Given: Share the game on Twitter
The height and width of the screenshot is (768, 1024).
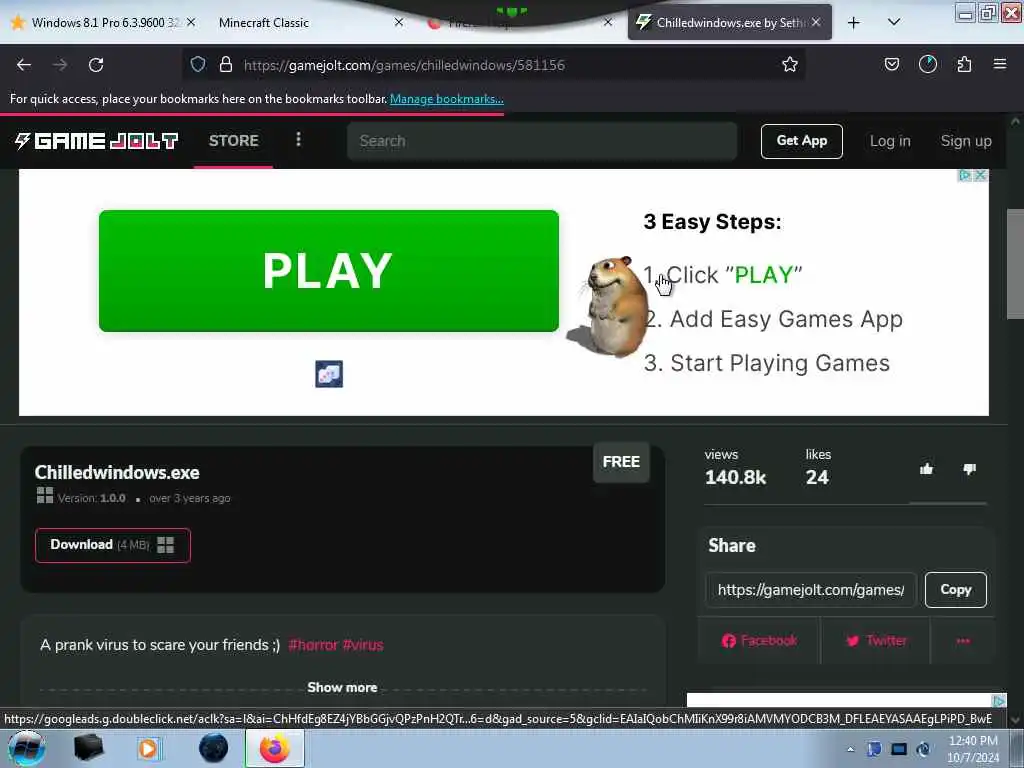Looking at the screenshot, I should coord(876,641).
